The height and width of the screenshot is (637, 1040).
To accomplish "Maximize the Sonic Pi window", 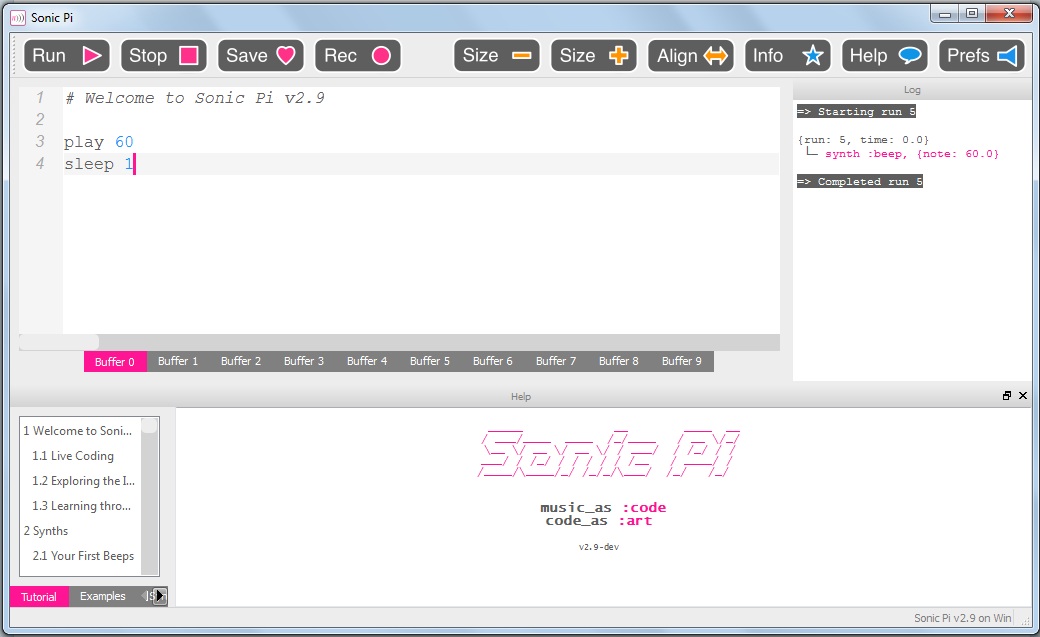I will (x=972, y=13).
